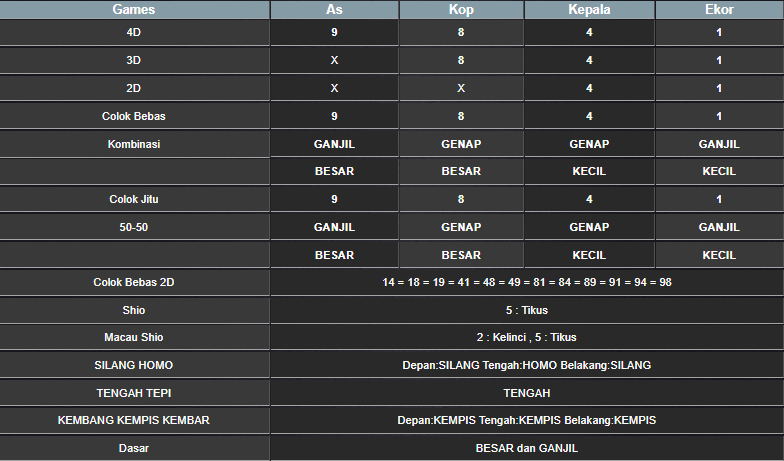The height and width of the screenshot is (461, 784).
Task: Click BESAR under Kop below 50-50 row
Action: [461, 256]
